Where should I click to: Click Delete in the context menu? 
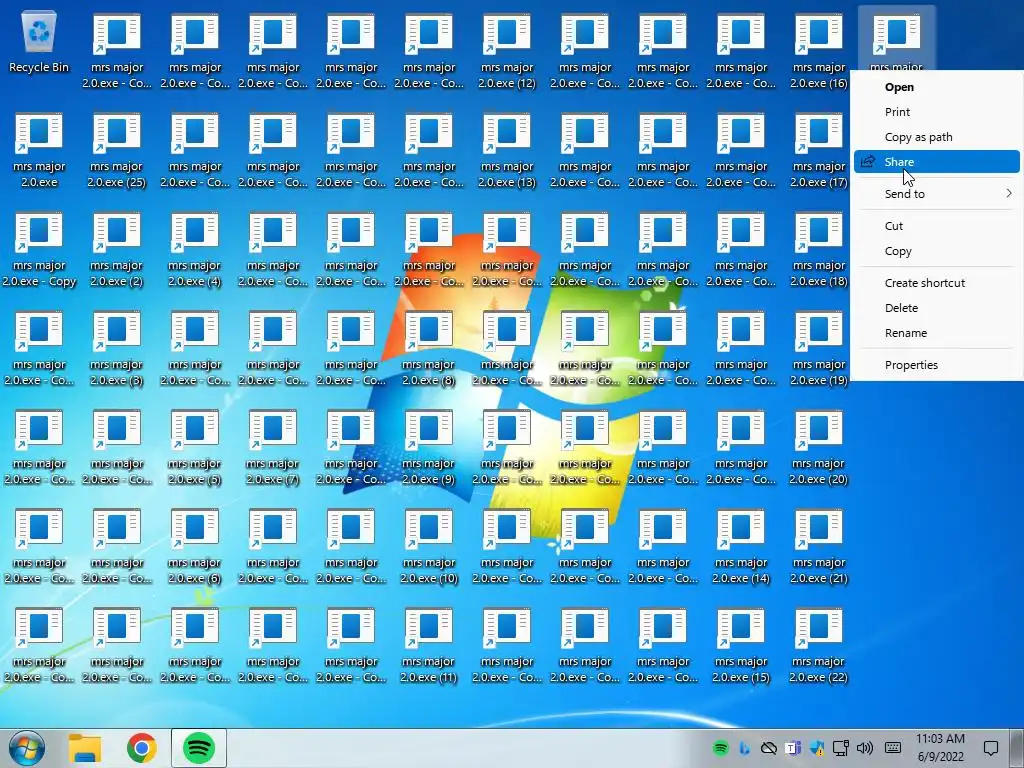point(937,308)
